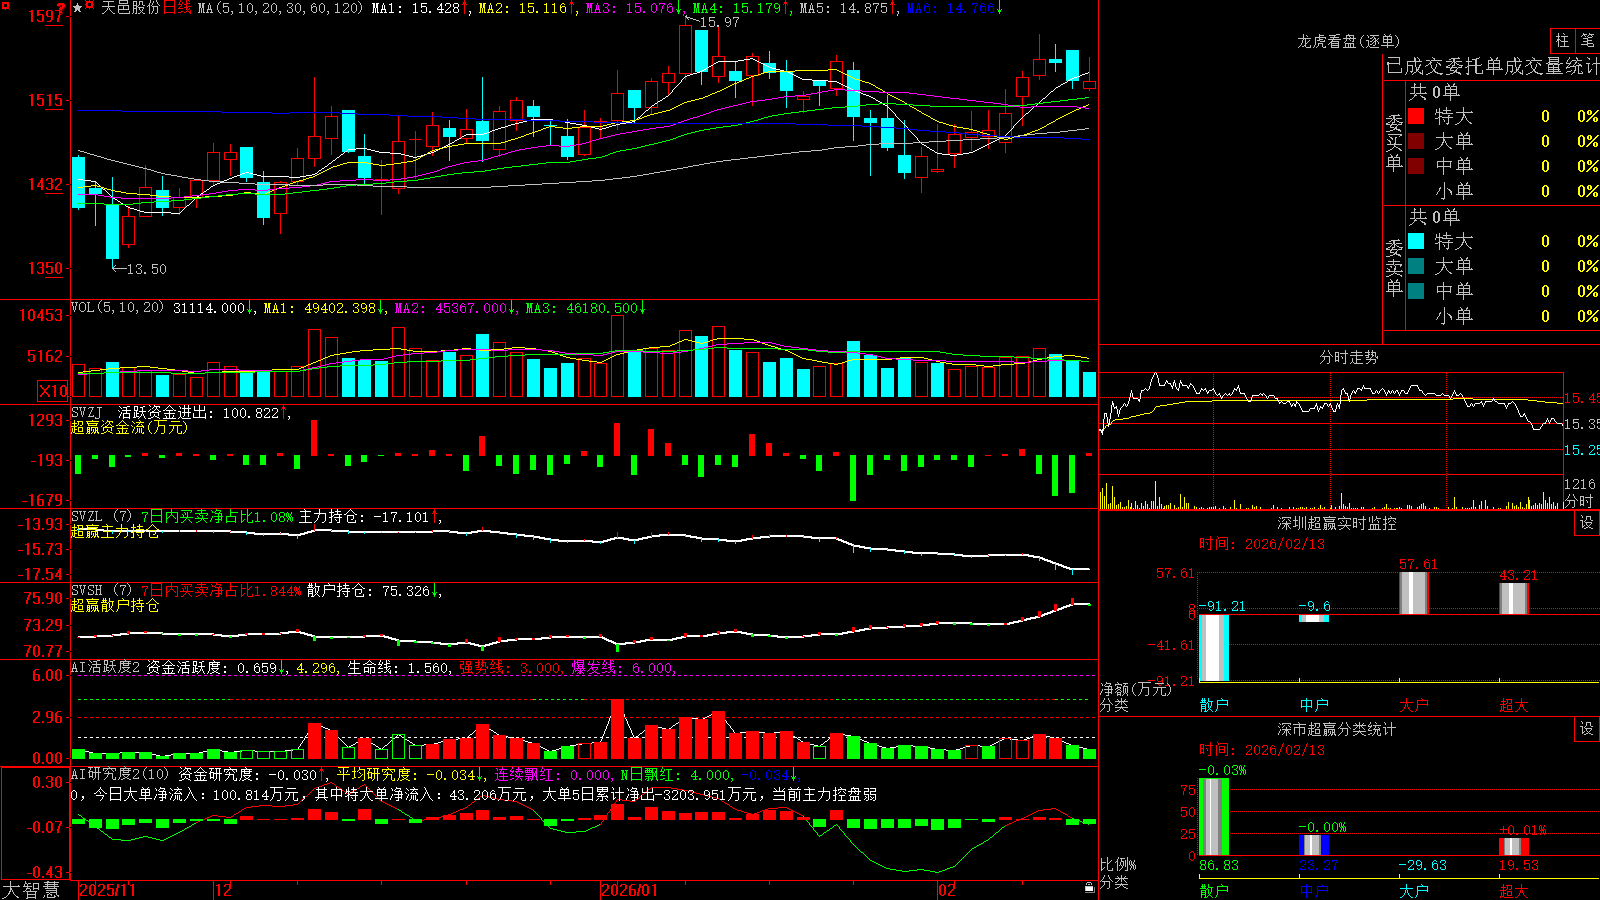Click the 深圳超赢实时监控 panel title

point(1336,523)
